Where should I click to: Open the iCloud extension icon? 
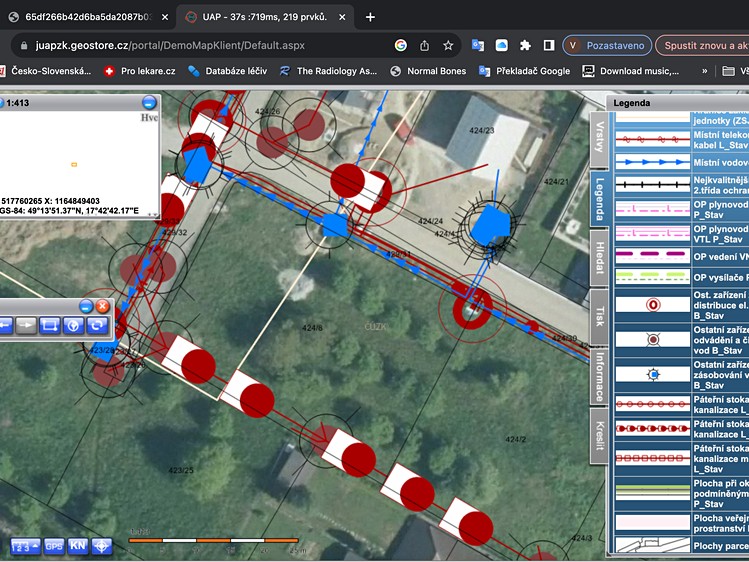click(501, 45)
